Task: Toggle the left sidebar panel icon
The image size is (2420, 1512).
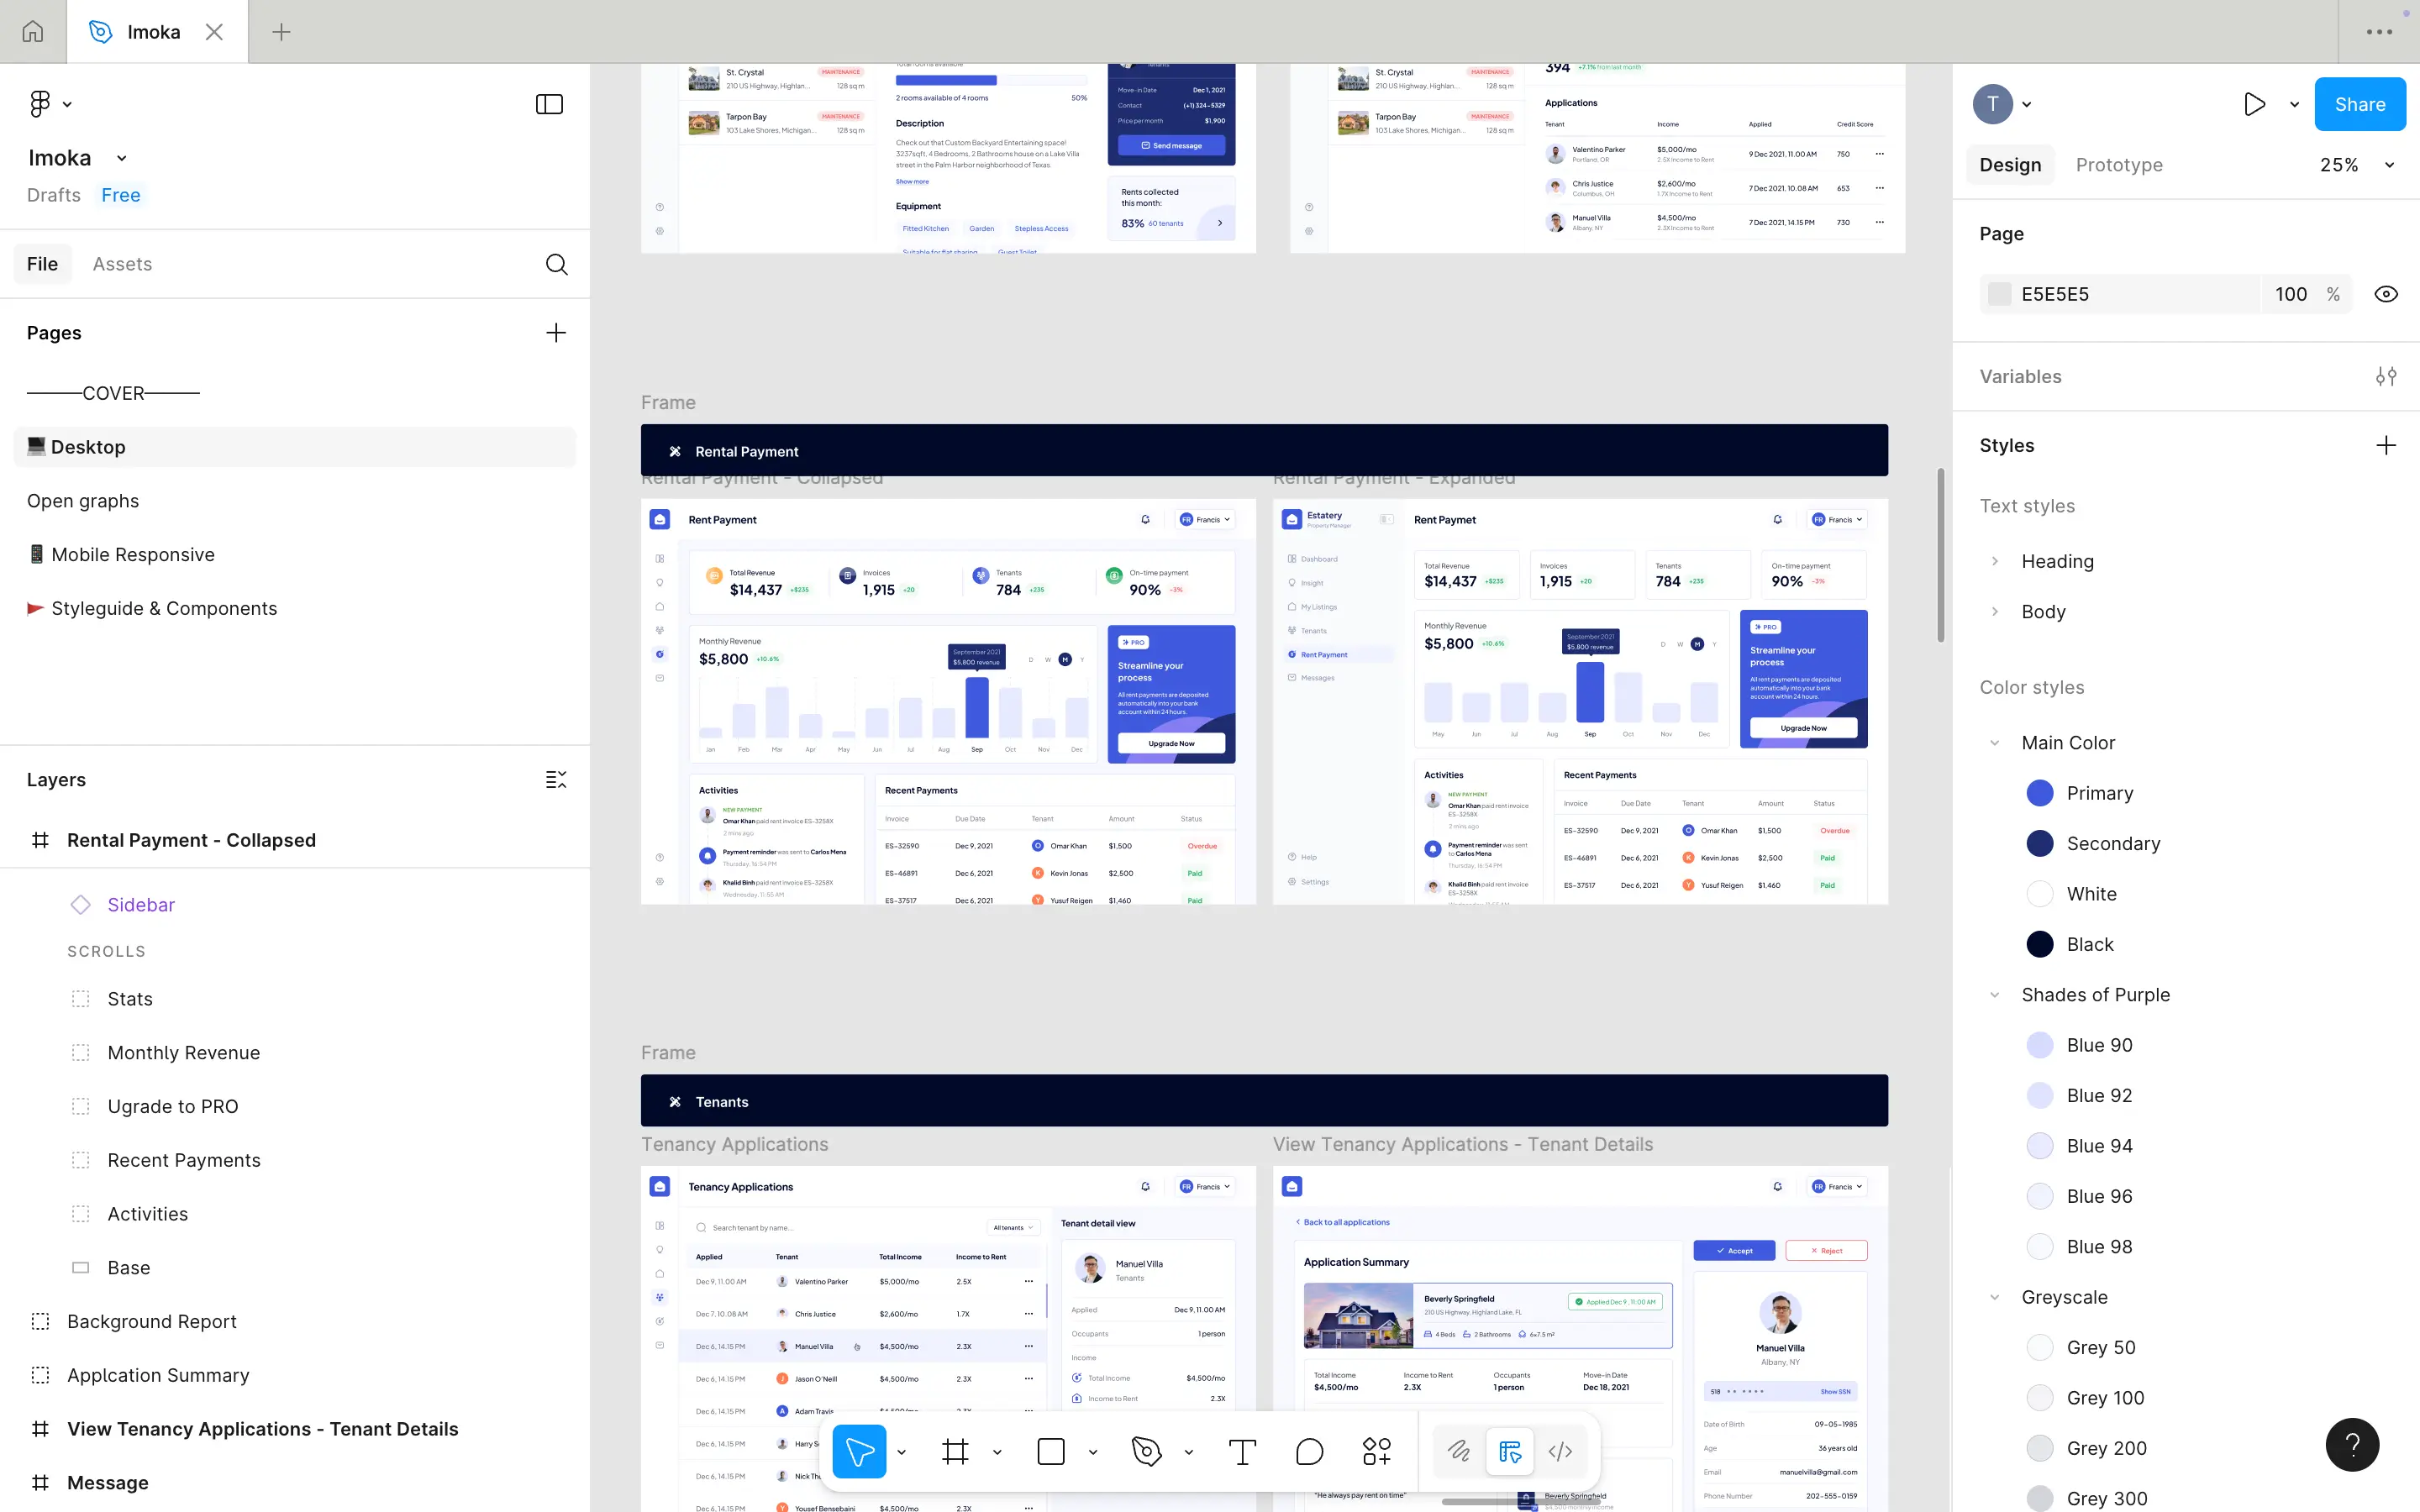Action: click(549, 104)
